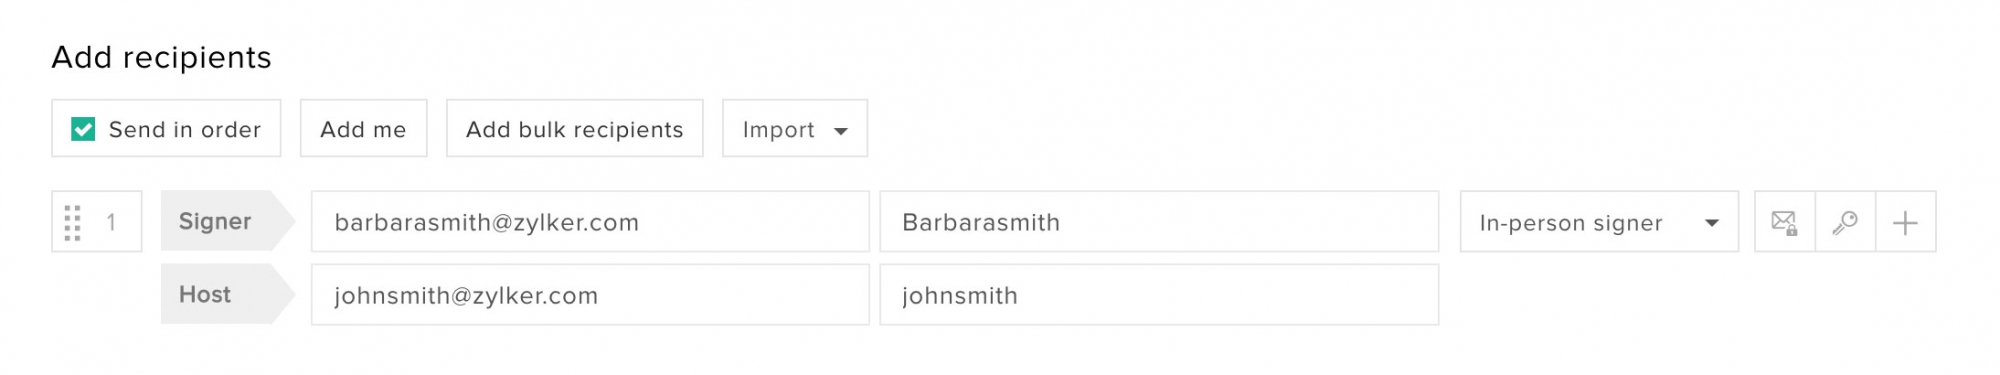Open the private message envelope icon
The width and height of the screenshot is (2000, 375).
point(1785,222)
